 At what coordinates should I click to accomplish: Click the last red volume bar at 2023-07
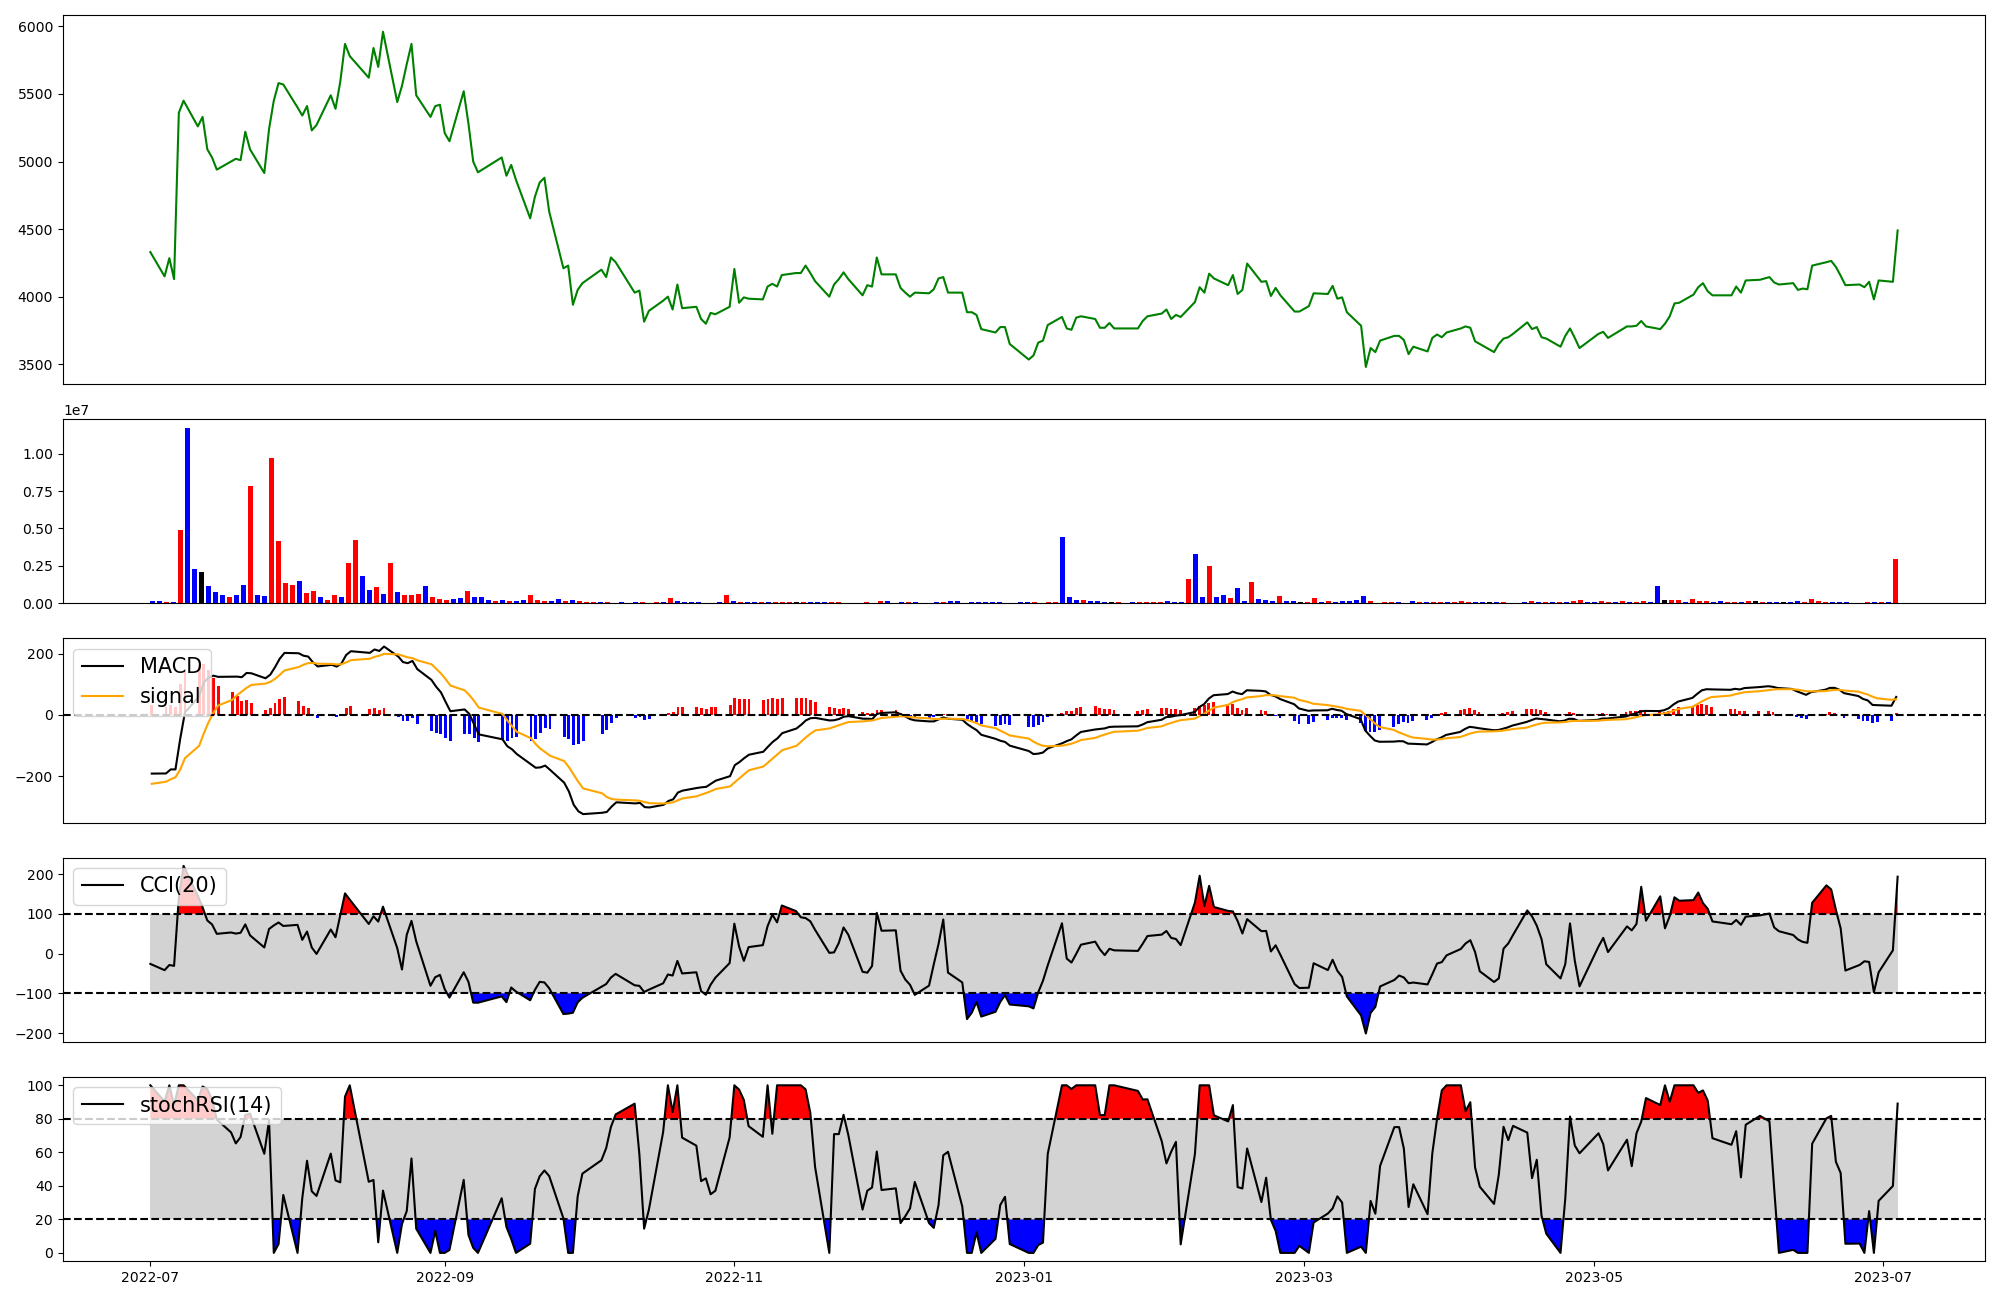(x=1895, y=581)
